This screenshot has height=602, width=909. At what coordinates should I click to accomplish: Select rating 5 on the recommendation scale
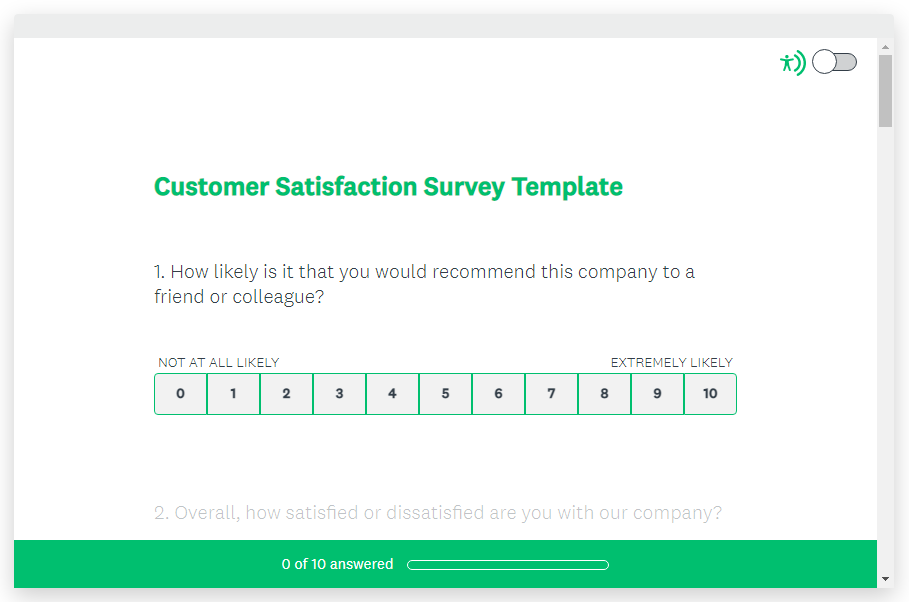446,394
